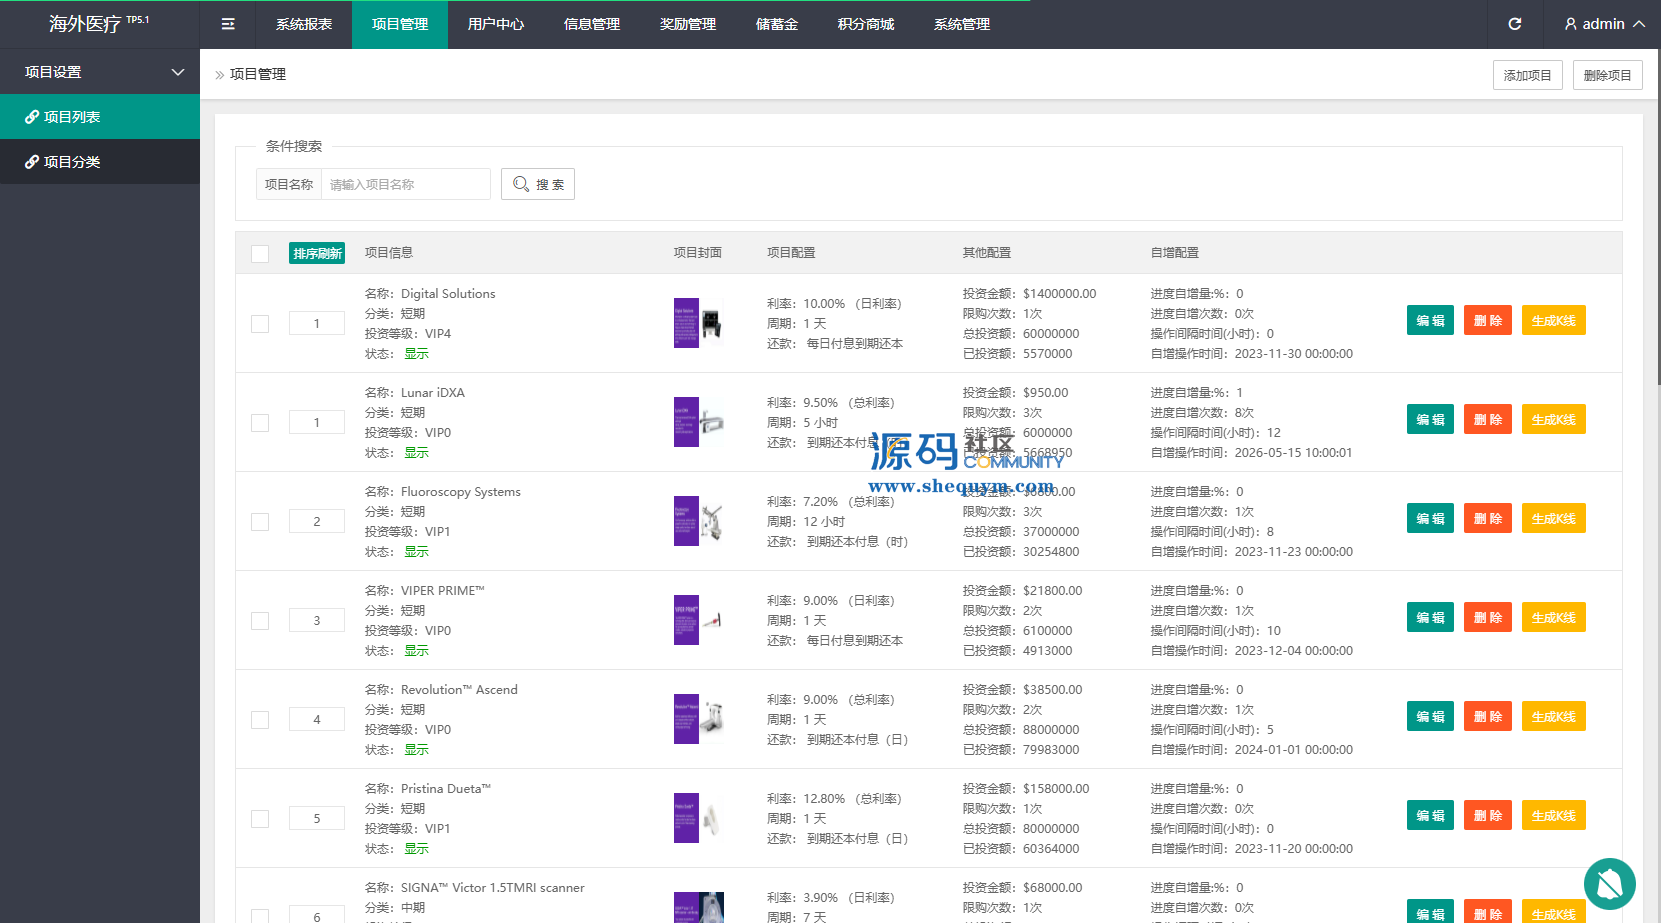Check the Lunar iDXA row checkbox
Screen dimensions: 1661x923
point(260,423)
